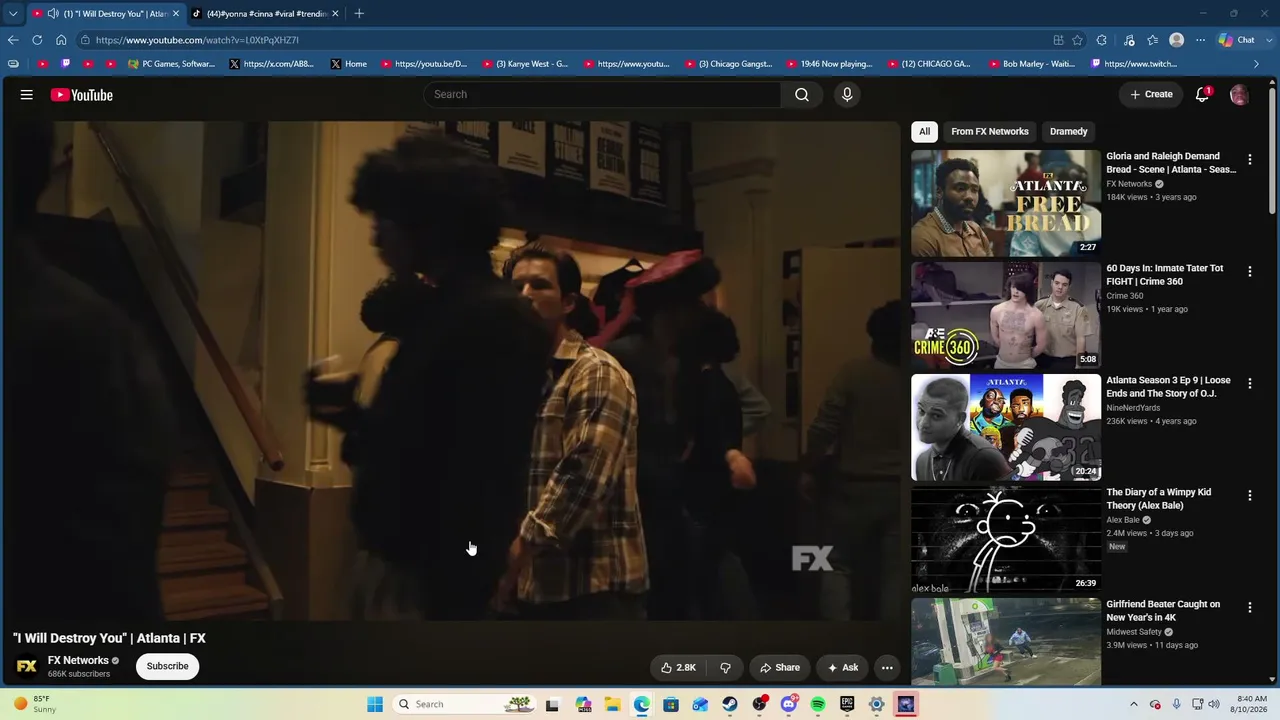
Task: Open the browser profile icon
Action: coord(1177,40)
